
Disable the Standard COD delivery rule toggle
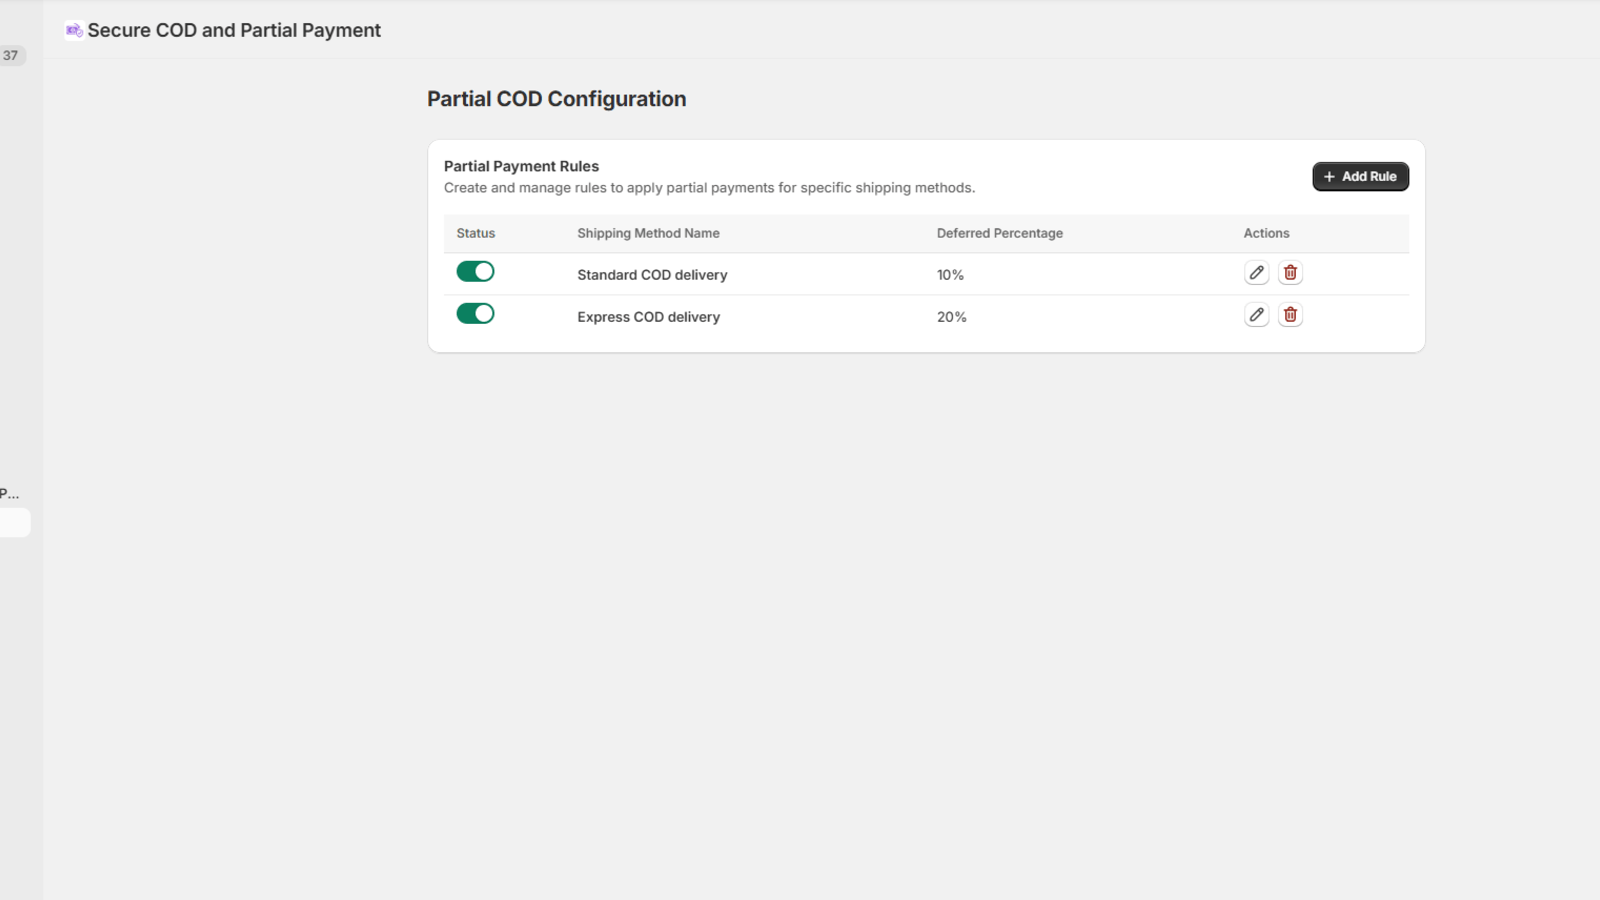[x=475, y=270]
